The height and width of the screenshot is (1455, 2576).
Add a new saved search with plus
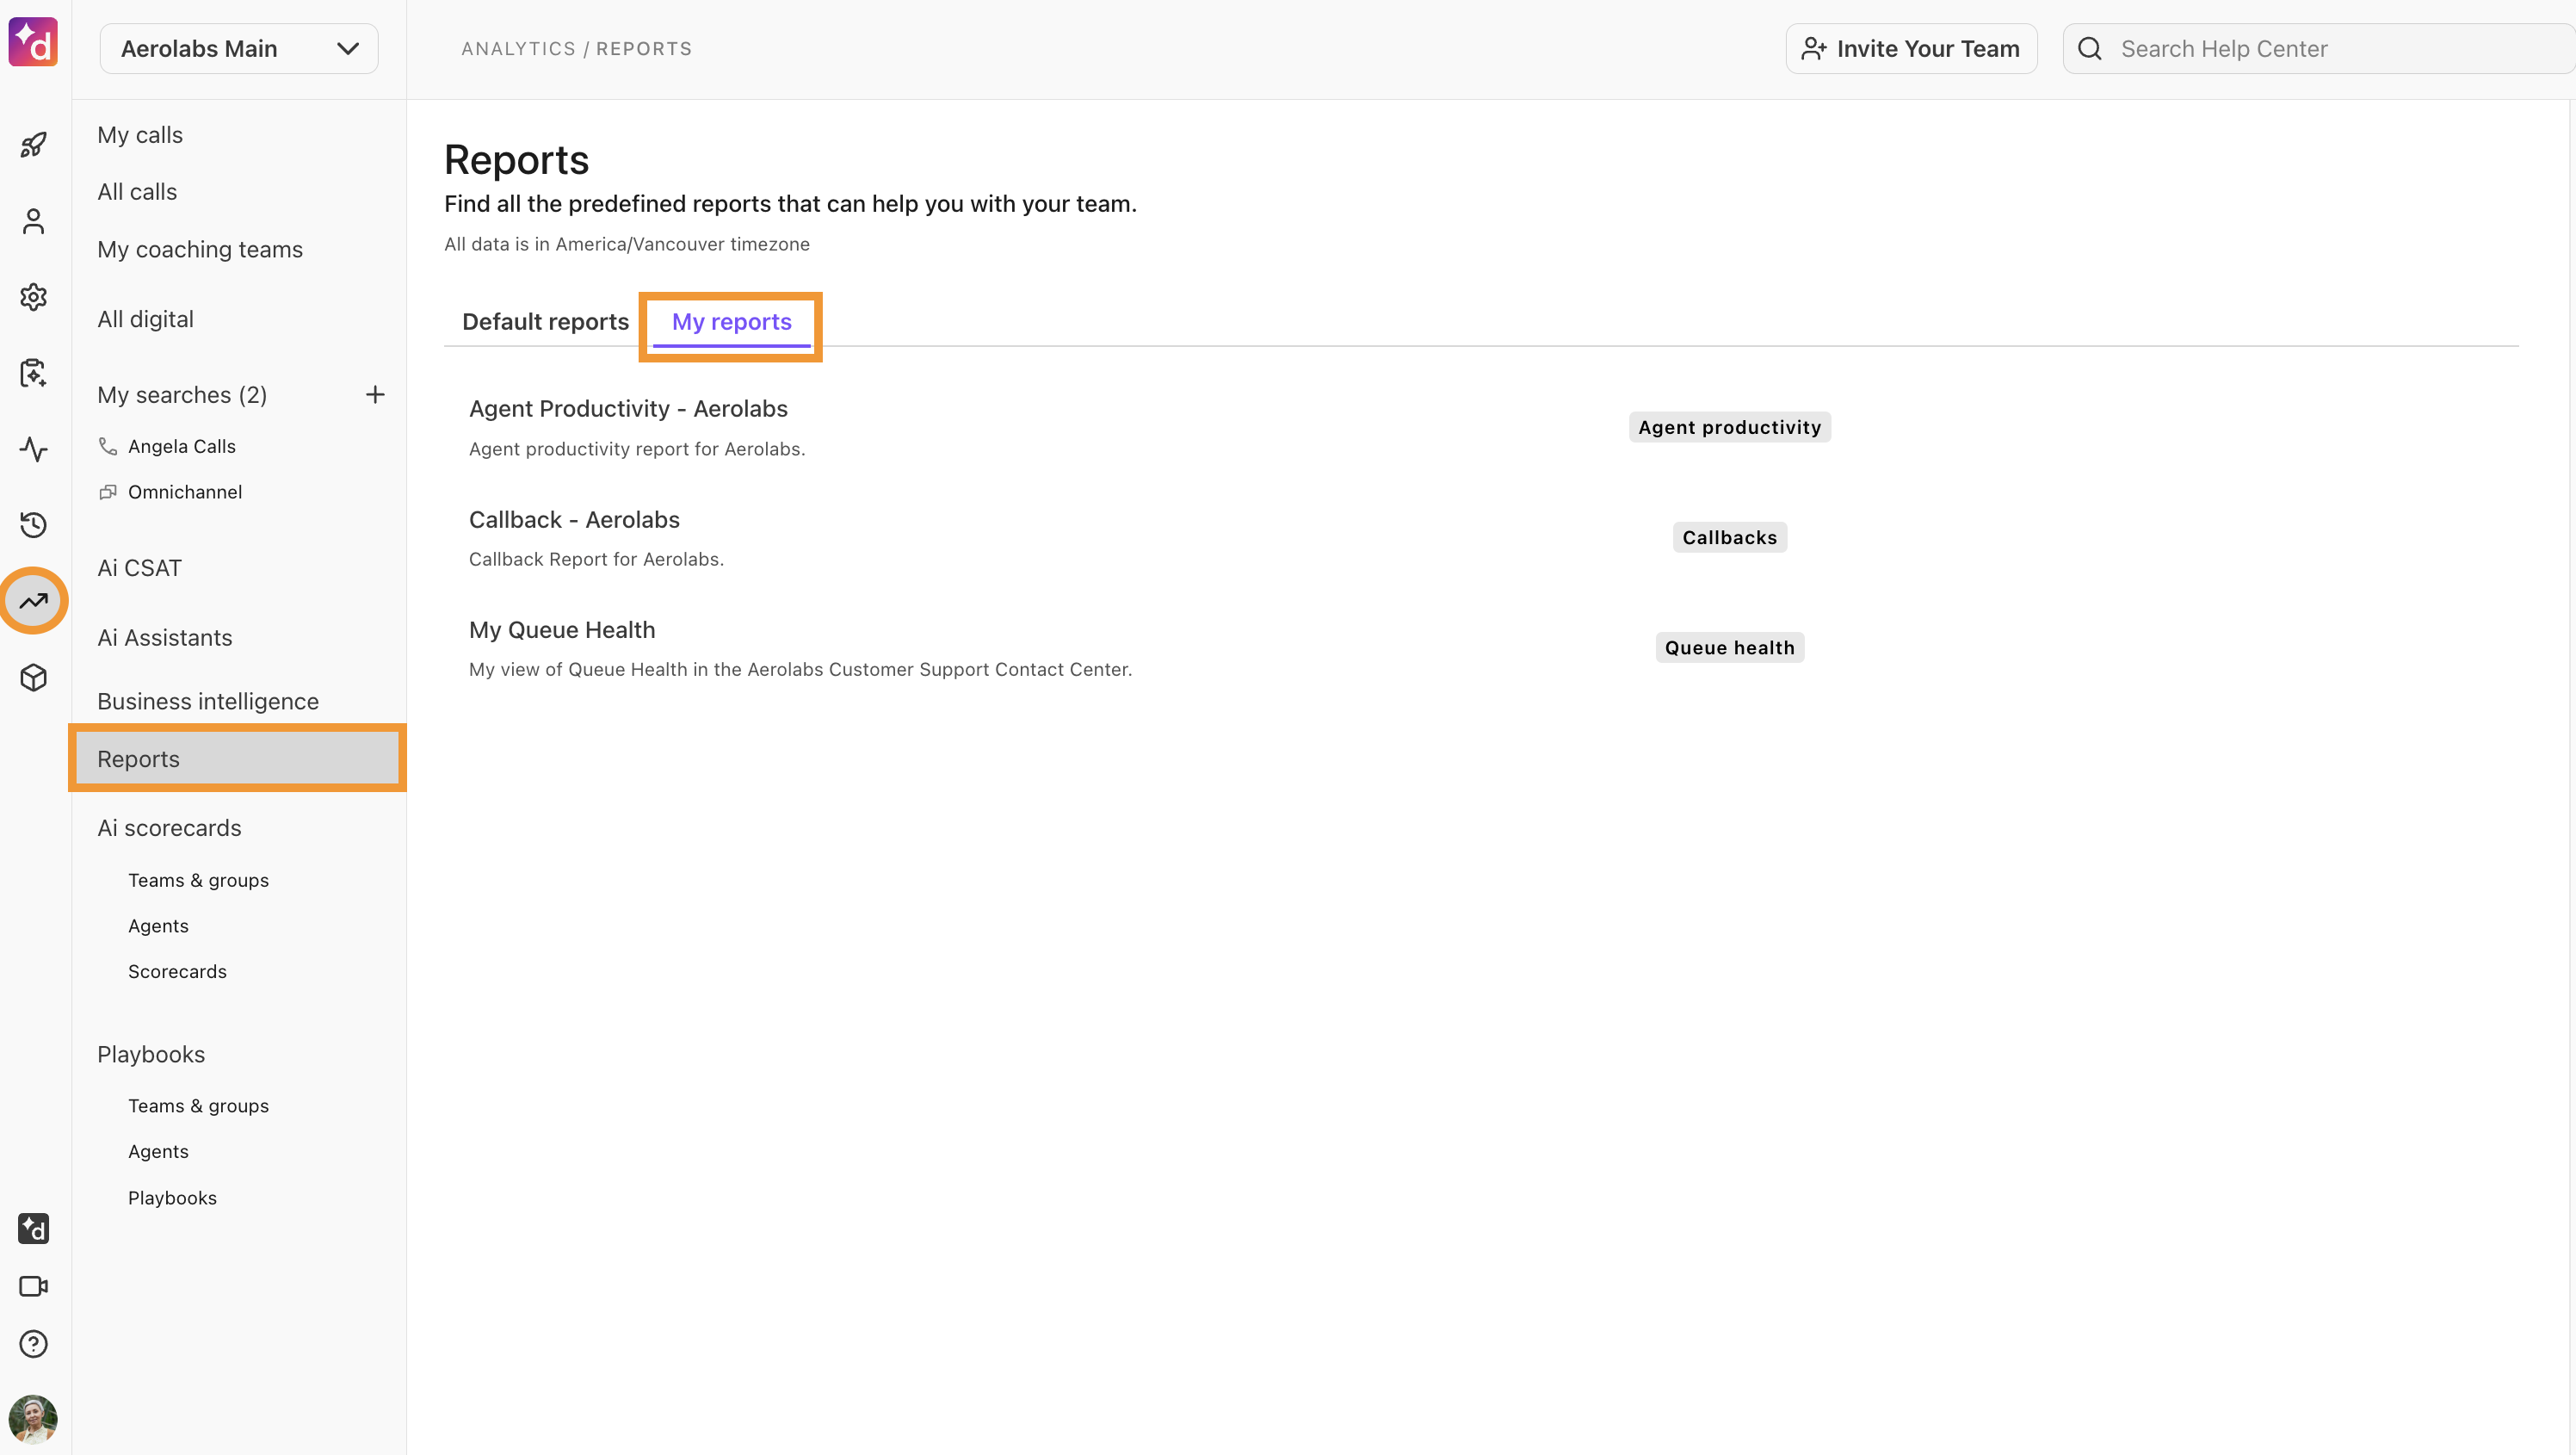click(375, 395)
